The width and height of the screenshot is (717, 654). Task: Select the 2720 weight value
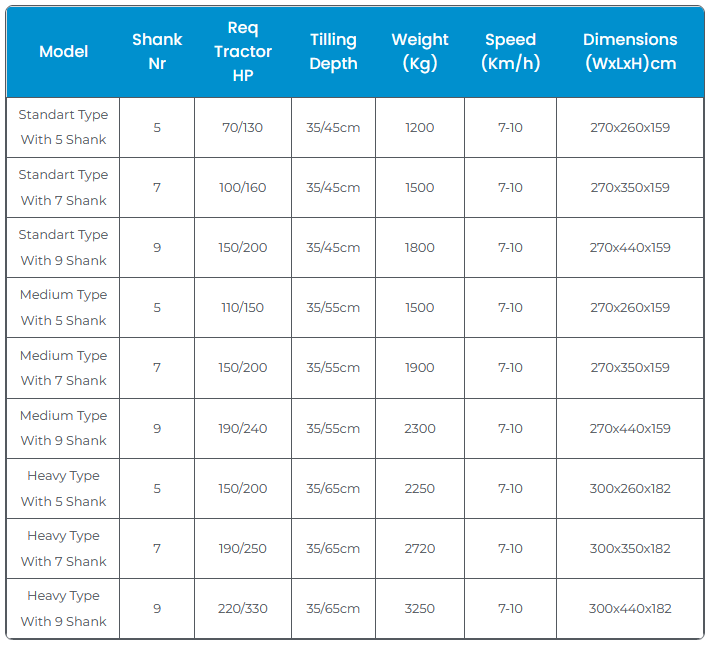(x=420, y=548)
